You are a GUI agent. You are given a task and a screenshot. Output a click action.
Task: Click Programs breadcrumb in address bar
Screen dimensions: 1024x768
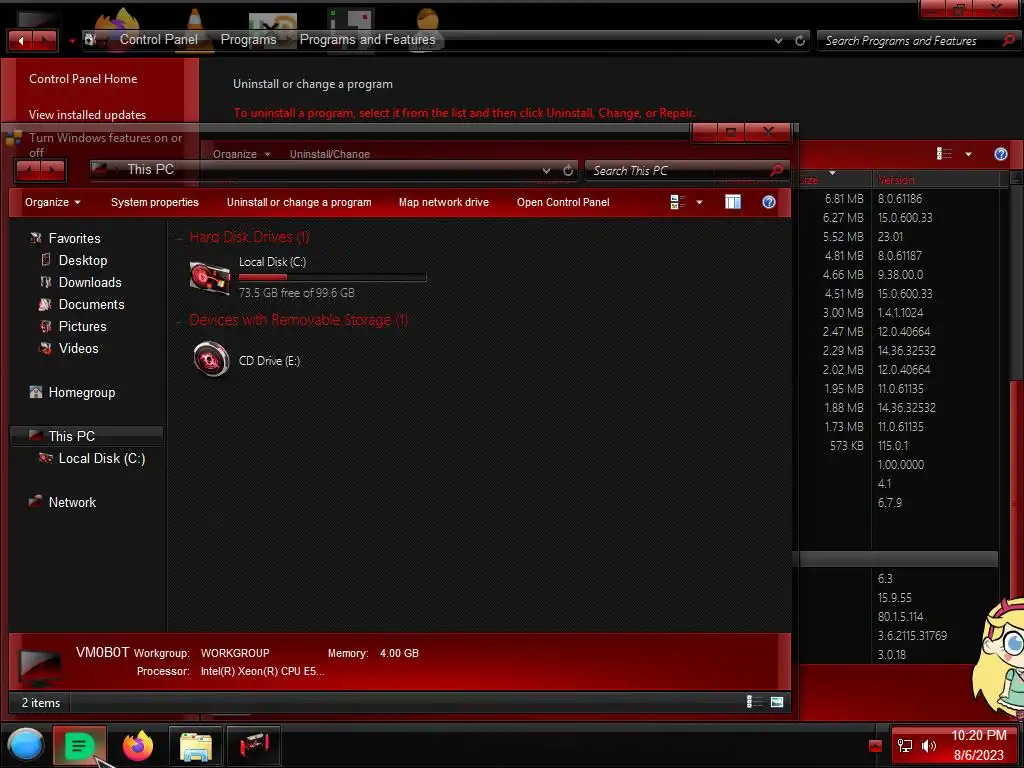coord(248,40)
